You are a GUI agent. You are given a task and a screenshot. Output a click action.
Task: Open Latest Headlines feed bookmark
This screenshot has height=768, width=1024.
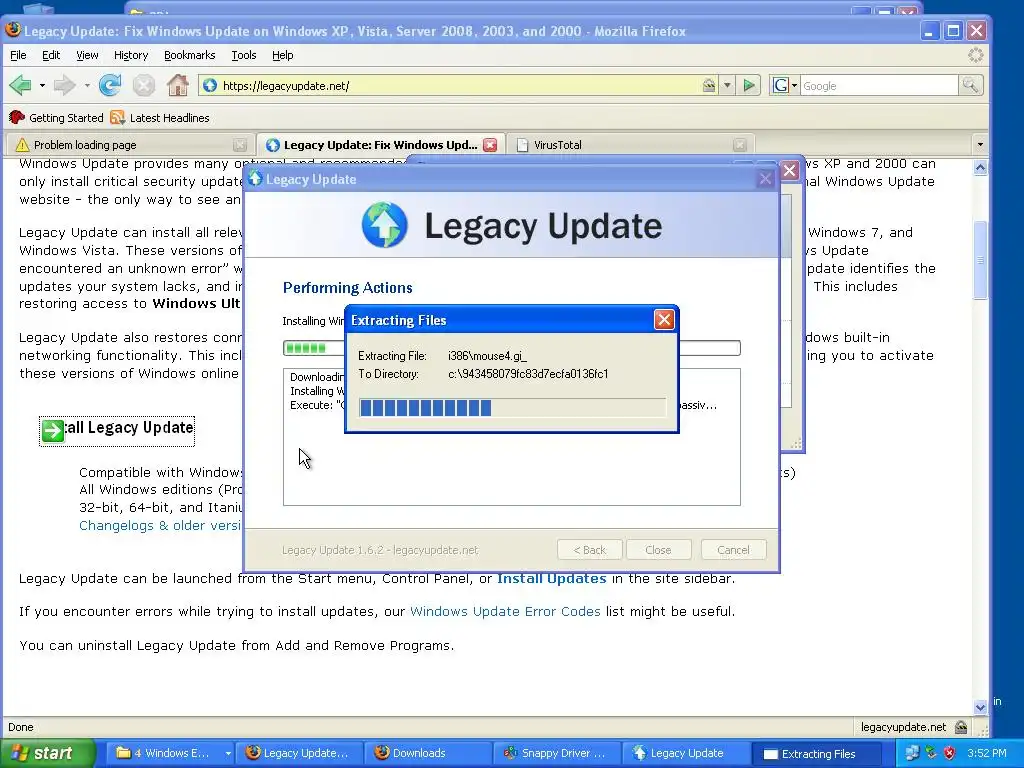click(160, 118)
